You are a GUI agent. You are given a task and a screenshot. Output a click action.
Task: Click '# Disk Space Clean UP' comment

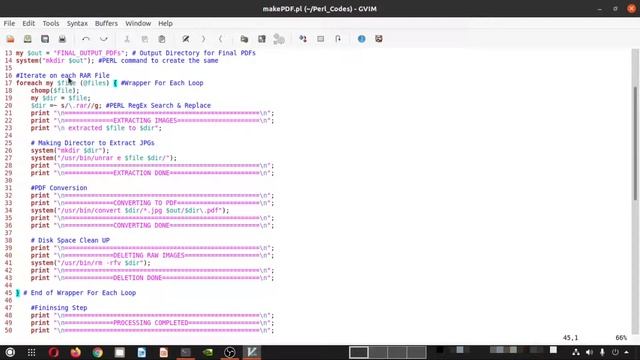[70, 240]
